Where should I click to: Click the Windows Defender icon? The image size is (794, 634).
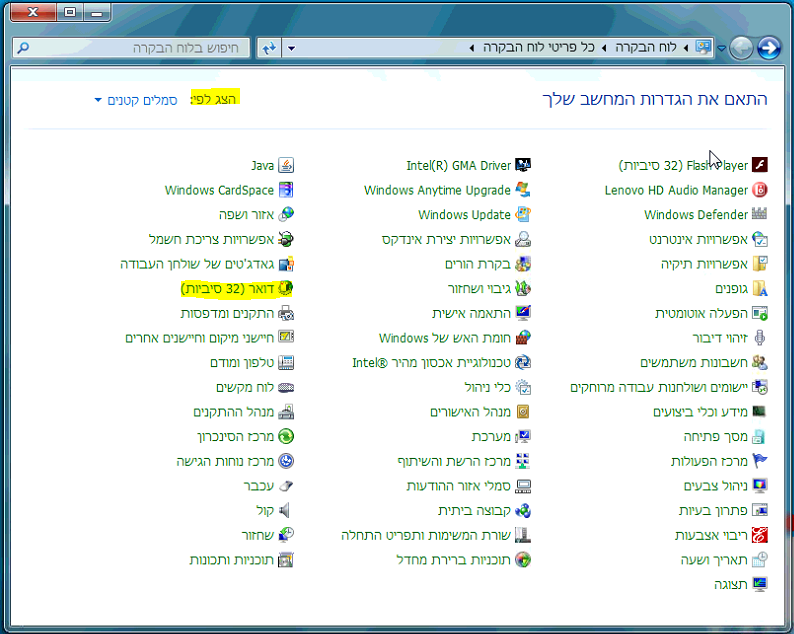[x=759, y=215]
